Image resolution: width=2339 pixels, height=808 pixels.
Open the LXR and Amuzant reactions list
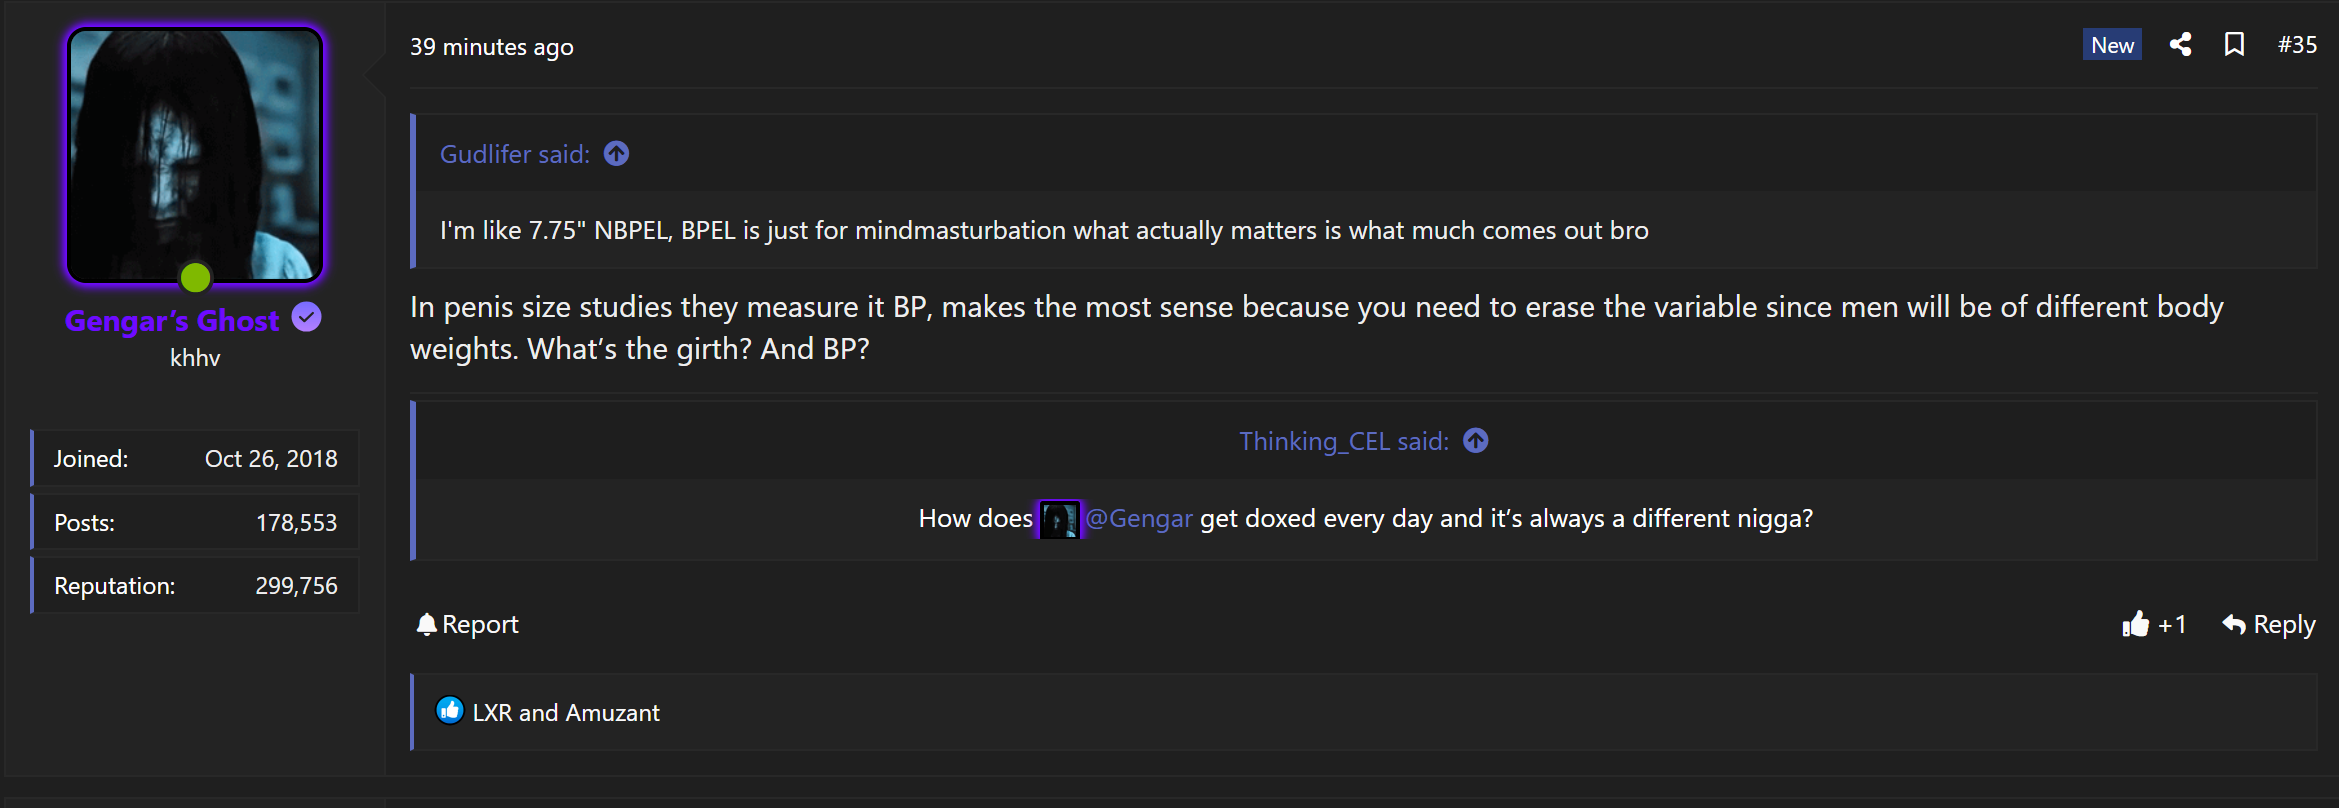566,713
